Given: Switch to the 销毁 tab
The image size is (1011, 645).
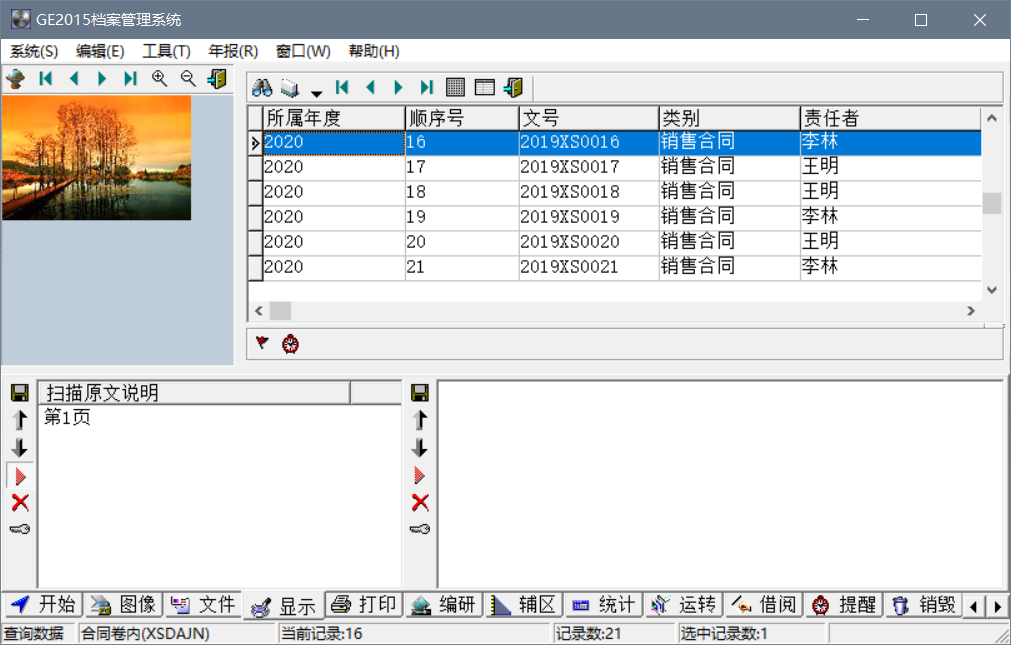Looking at the screenshot, I should click(923, 605).
